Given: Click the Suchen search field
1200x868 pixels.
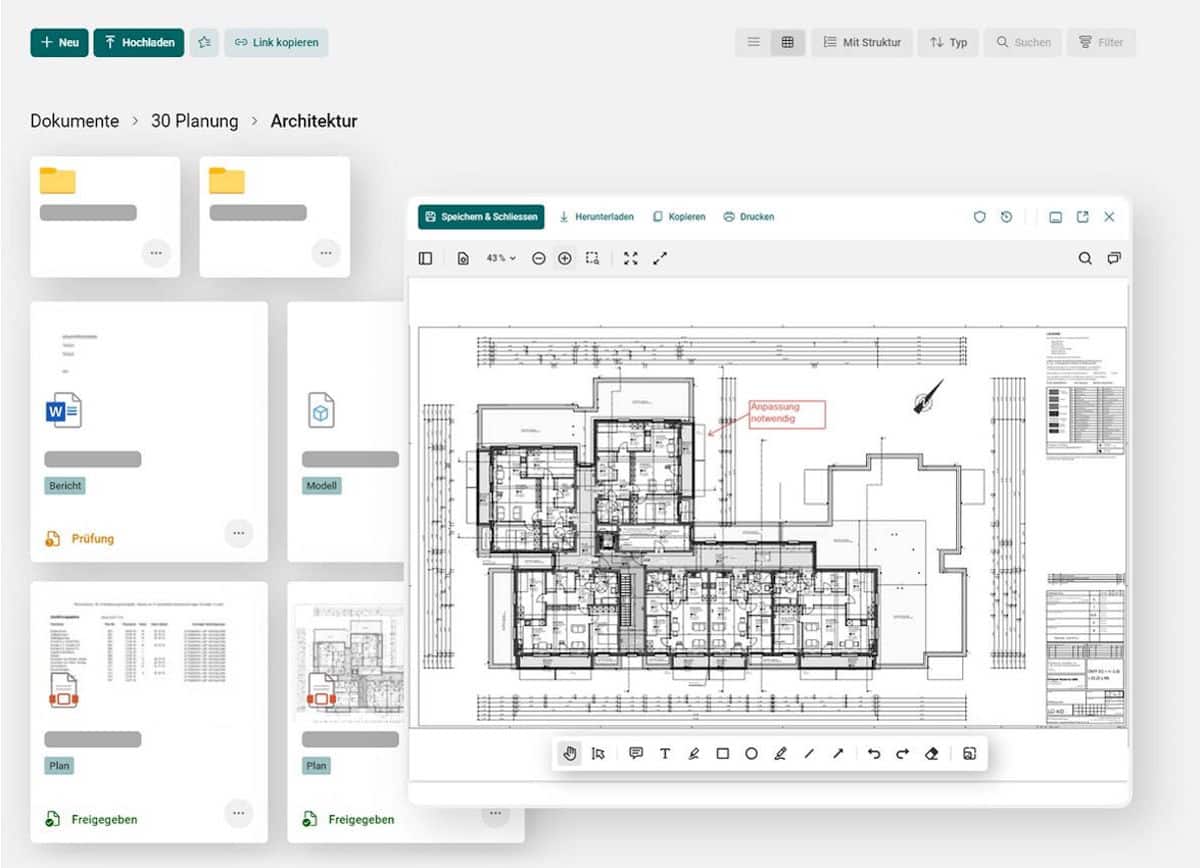Looking at the screenshot, I should [1023, 42].
